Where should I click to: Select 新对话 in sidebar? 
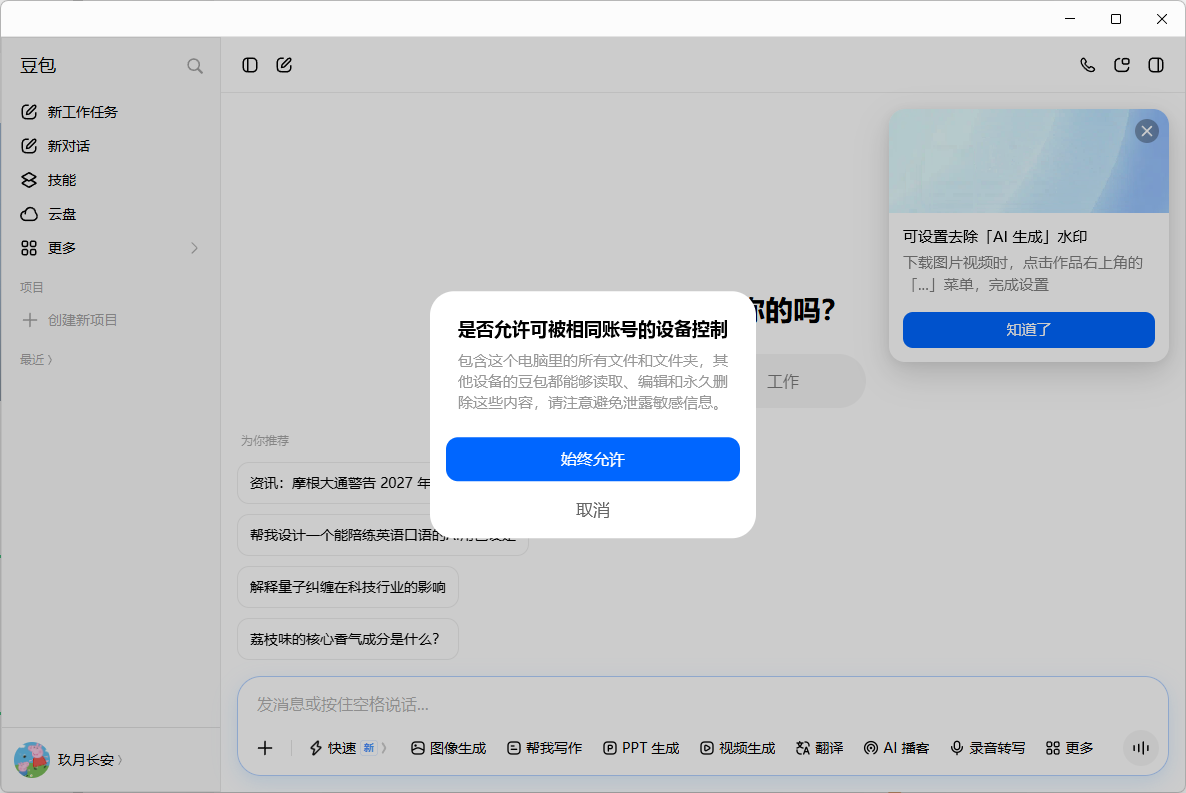pyautogui.click(x=110, y=146)
